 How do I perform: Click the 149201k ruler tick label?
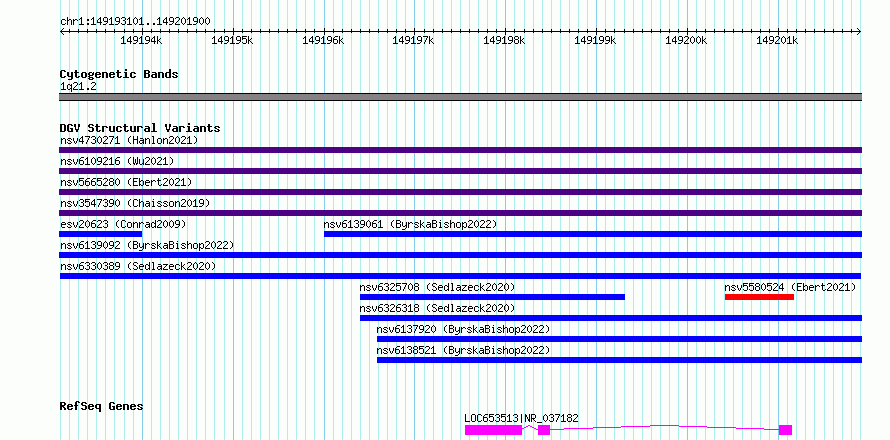(x=777, y=40)
